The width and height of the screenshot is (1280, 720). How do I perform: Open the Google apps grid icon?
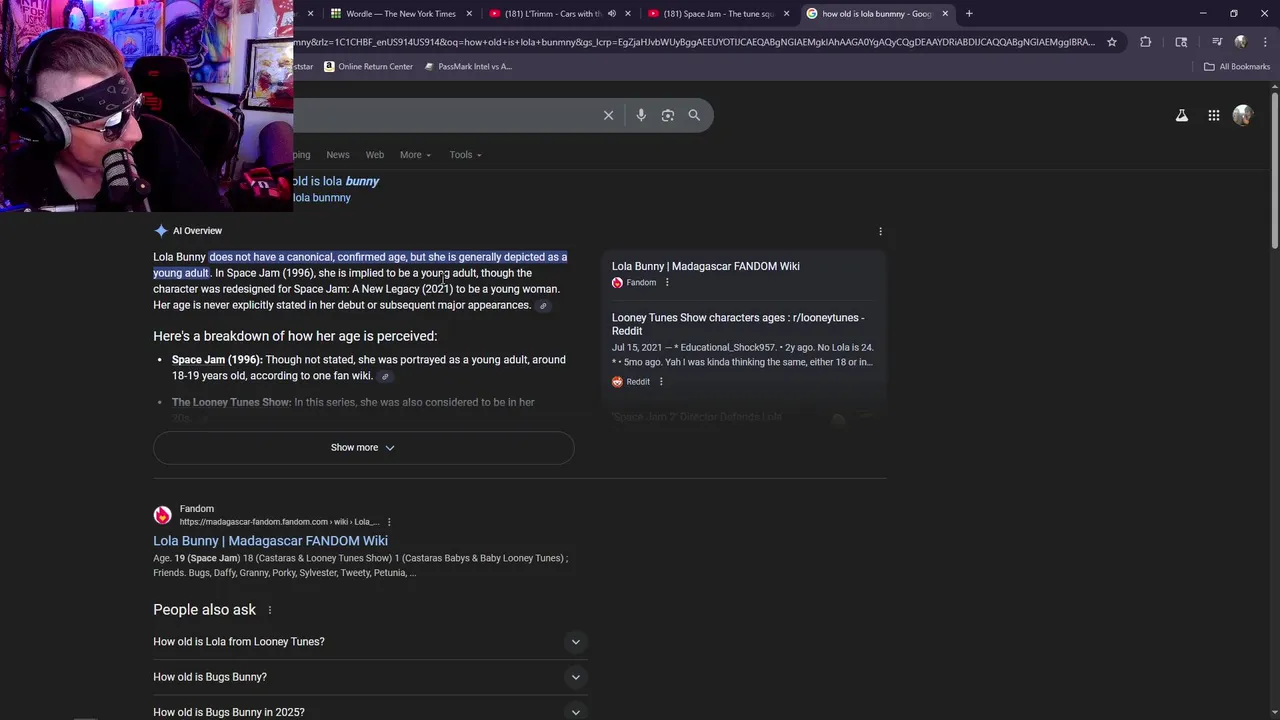pos(1213,115)
